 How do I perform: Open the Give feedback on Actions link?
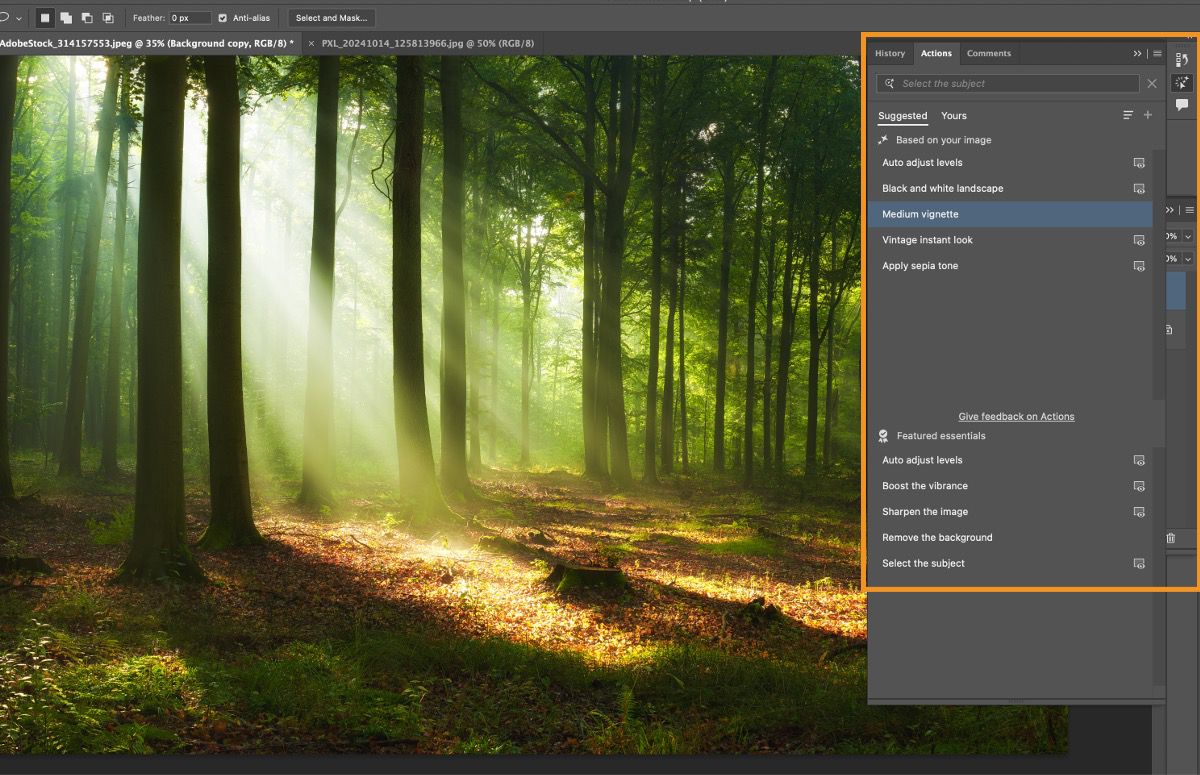click(1016, 416)
